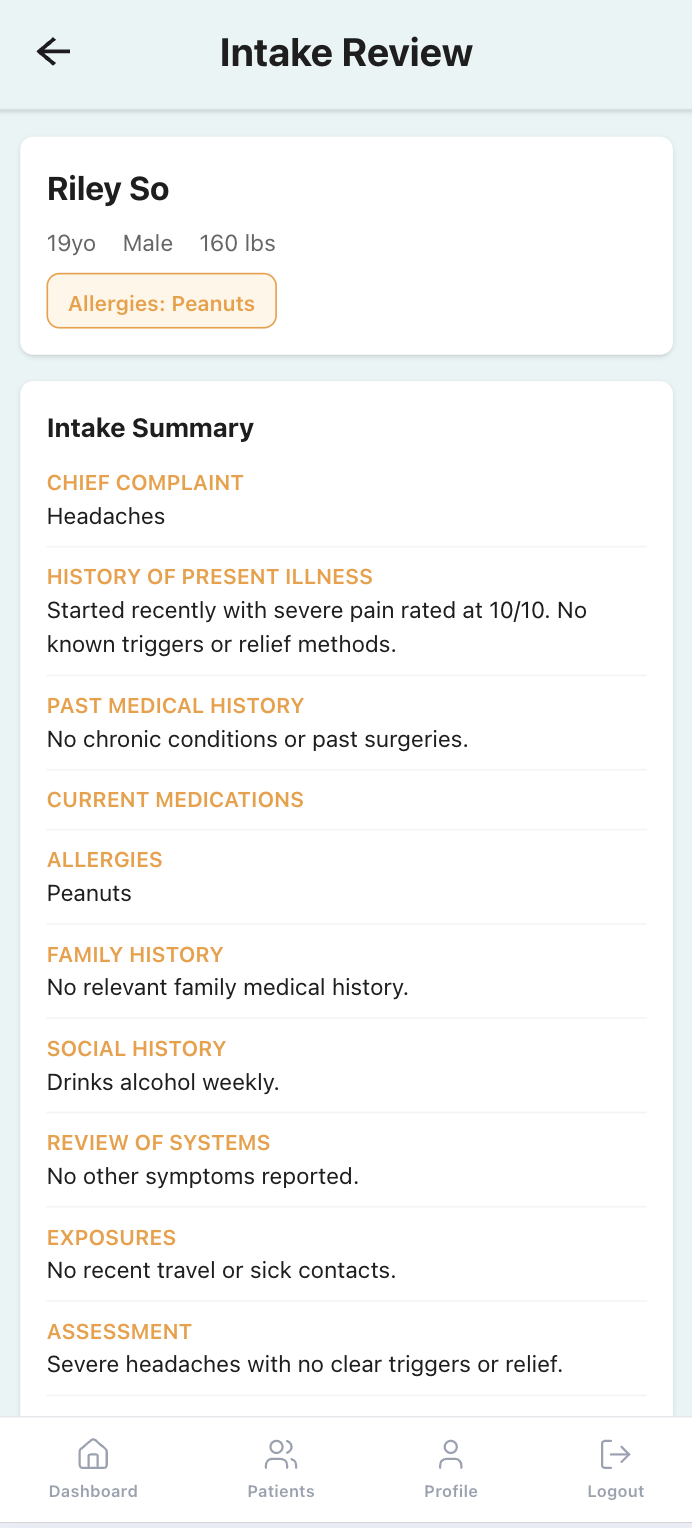Click the Logout door-arrow icon

pos(615,1453)
